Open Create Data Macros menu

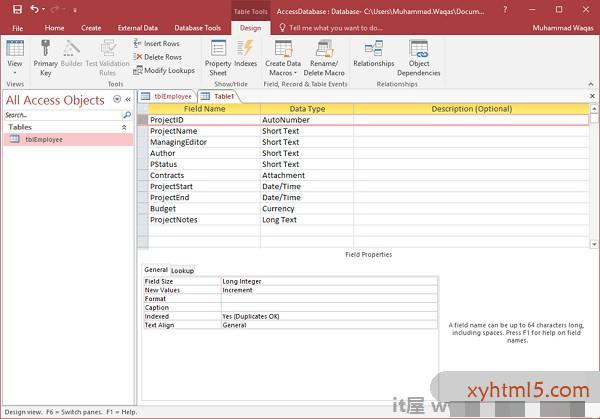click(x=283, y=58)
